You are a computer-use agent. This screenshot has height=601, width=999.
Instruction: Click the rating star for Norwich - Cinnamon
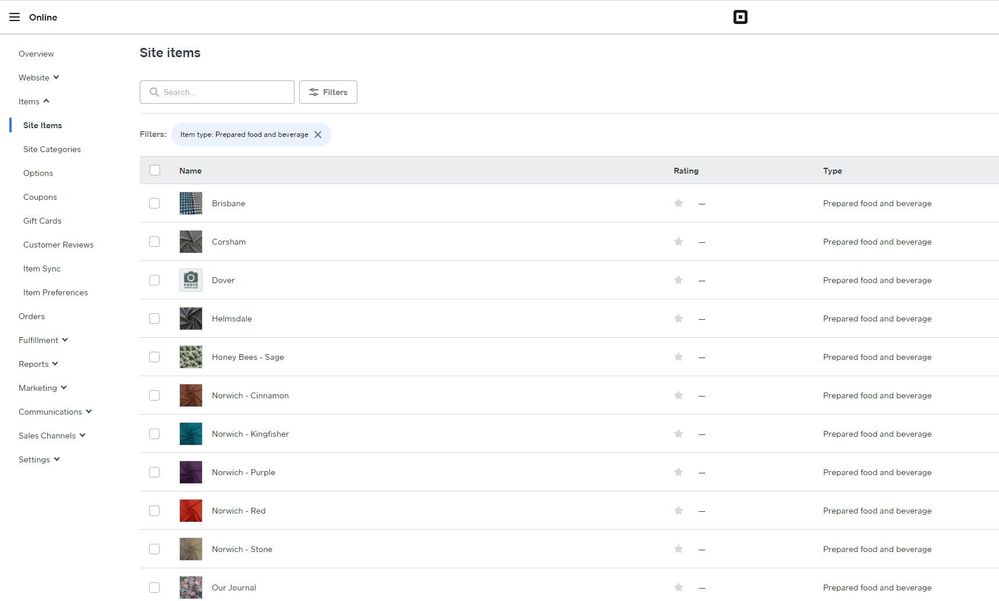tap(678, 395)
